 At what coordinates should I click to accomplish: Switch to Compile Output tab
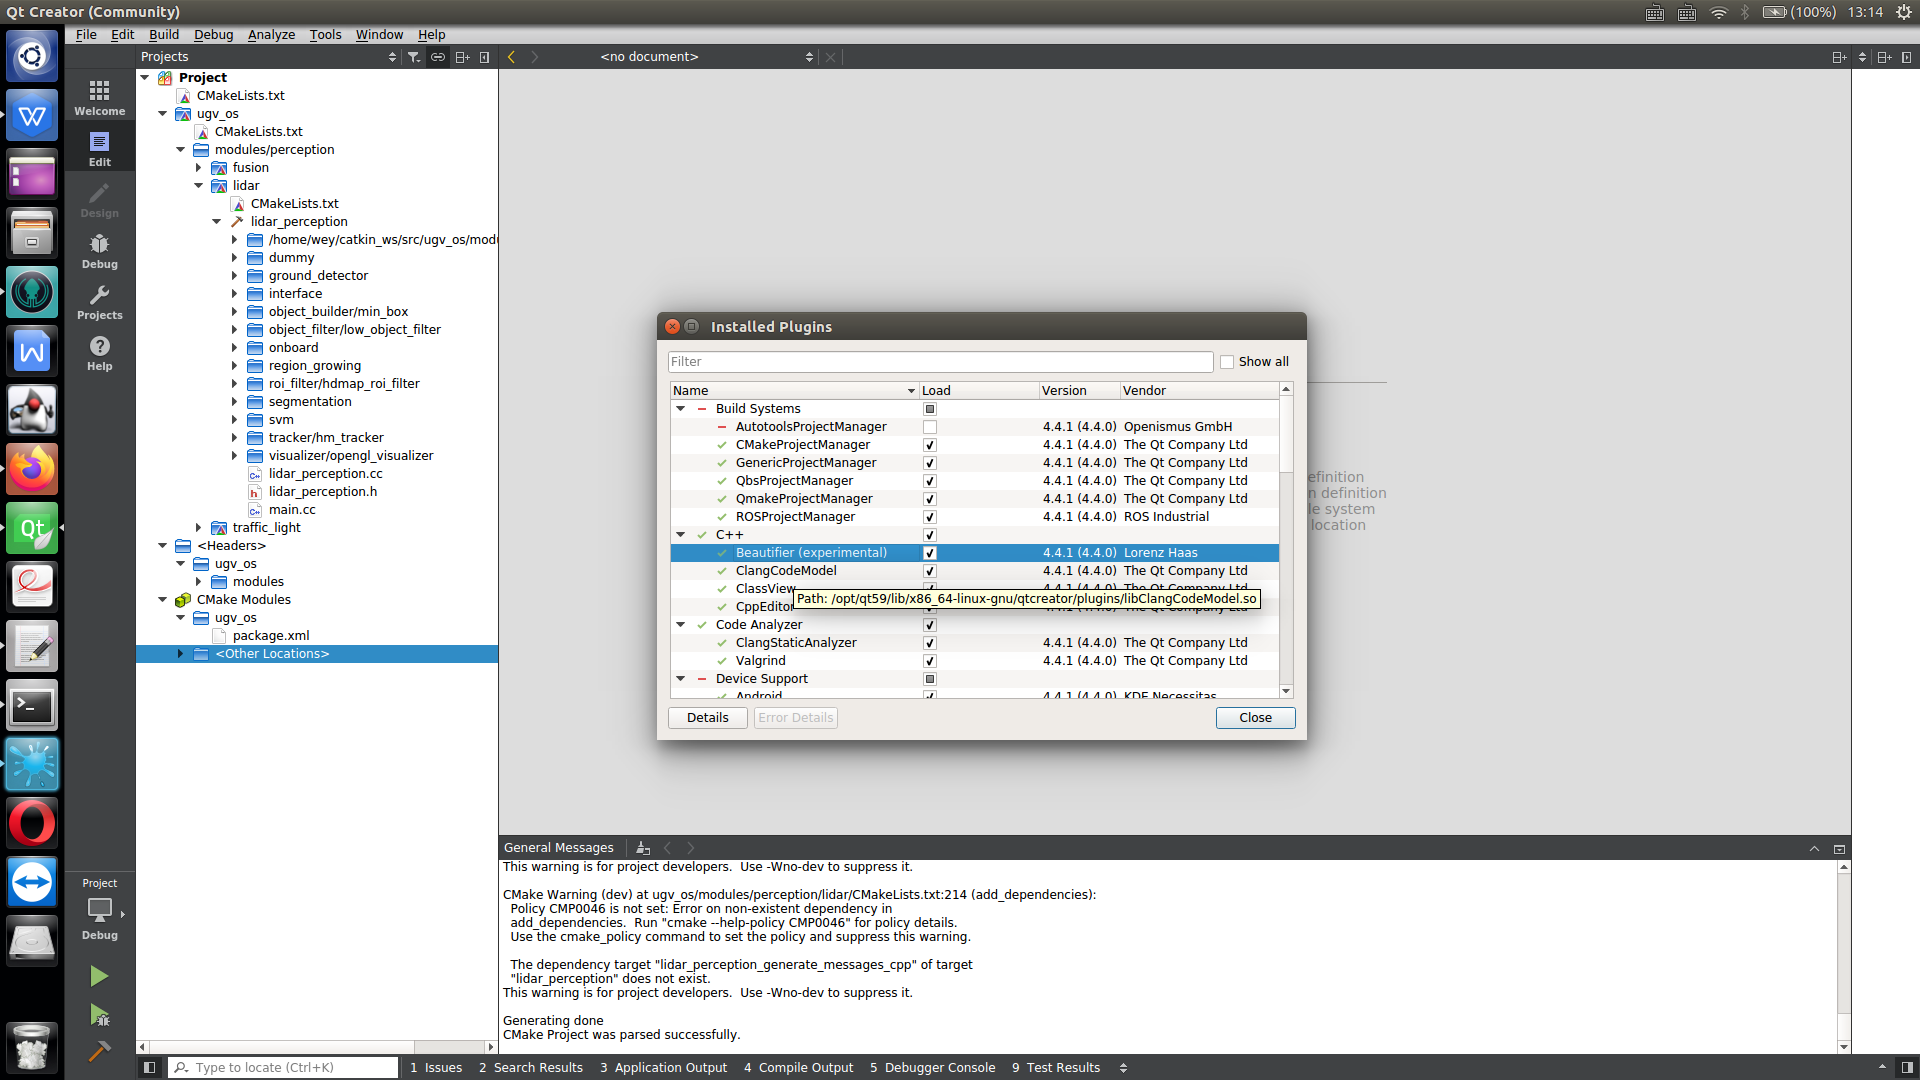(x=798, y=1067)
